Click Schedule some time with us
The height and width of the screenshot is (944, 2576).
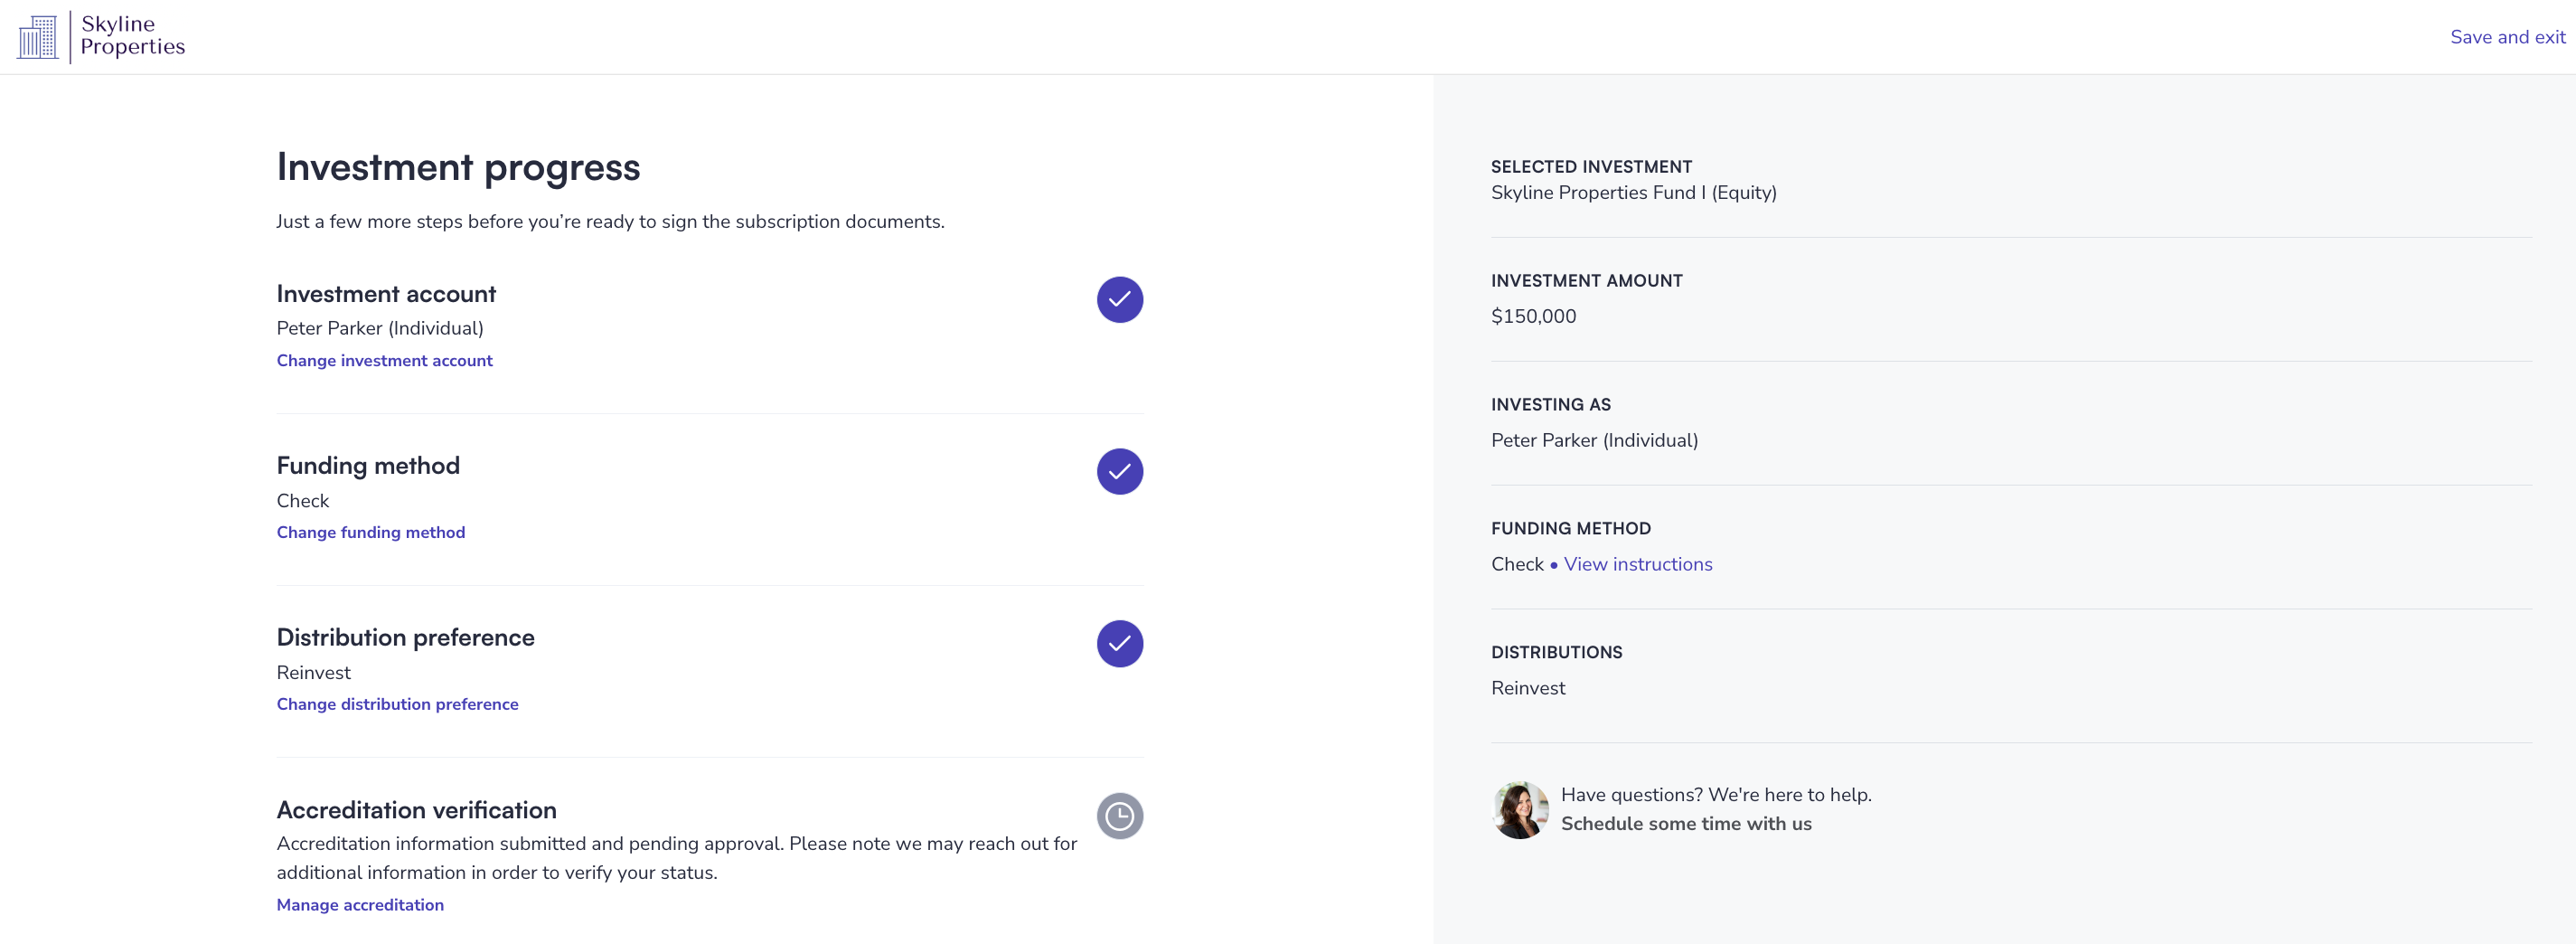(1686, 824)
